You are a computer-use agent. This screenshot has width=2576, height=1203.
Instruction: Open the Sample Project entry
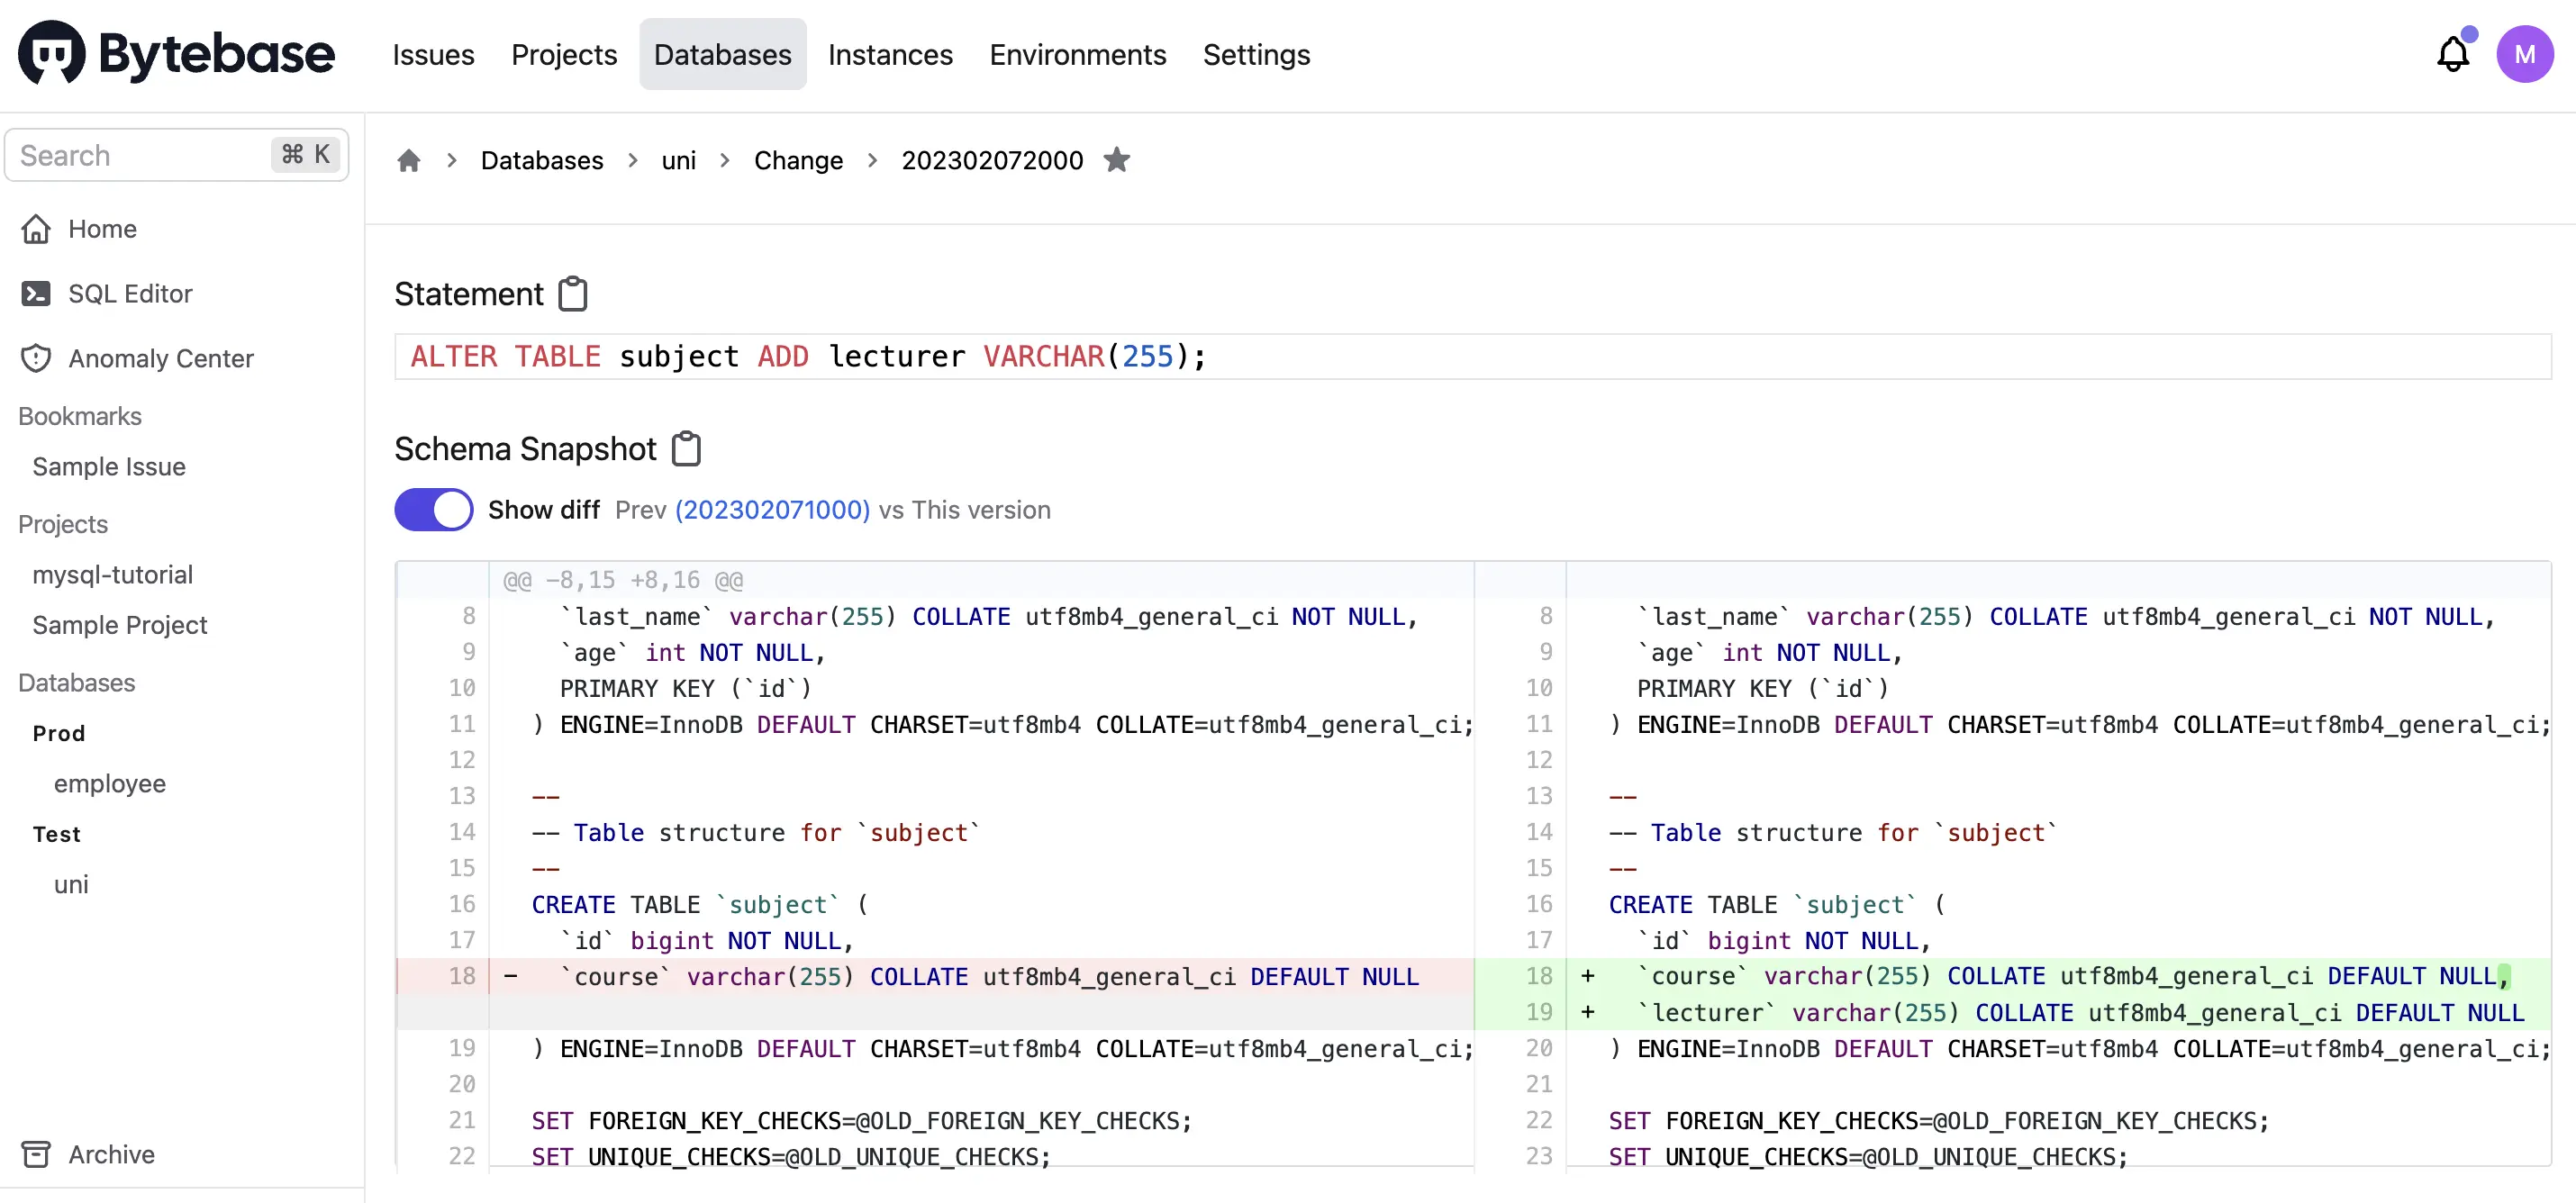[x=120, y=625]
